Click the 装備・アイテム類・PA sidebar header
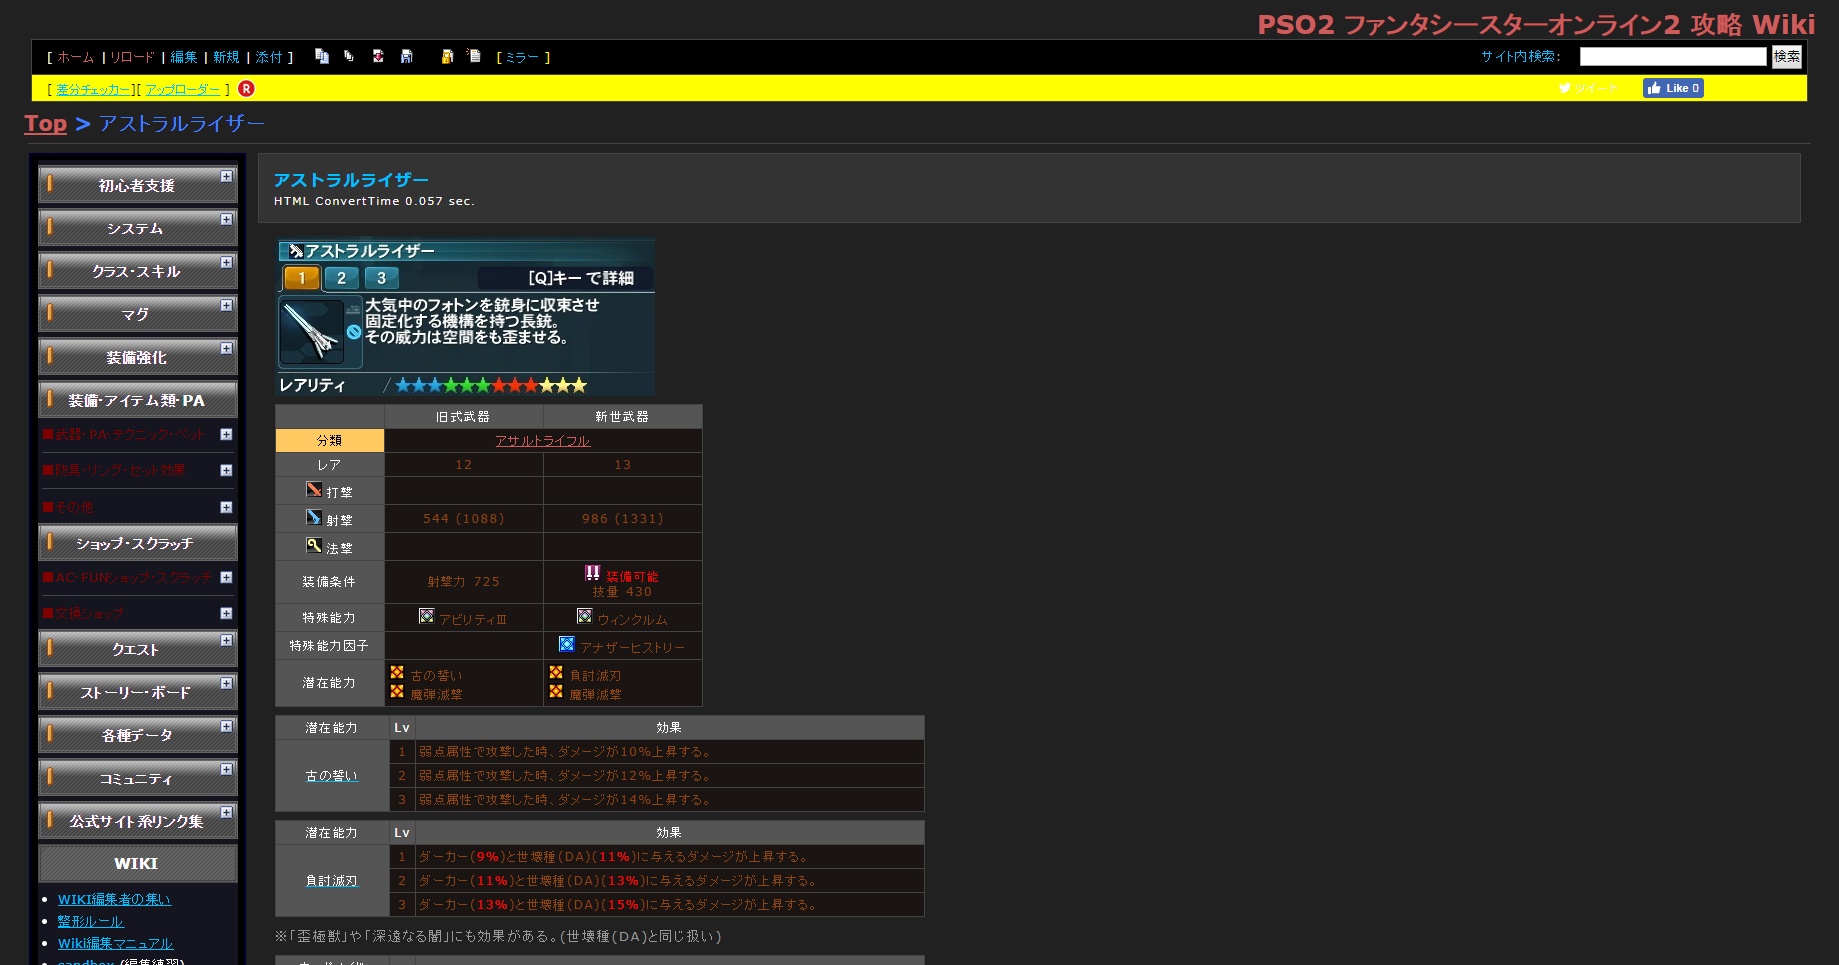This screenshot has width=1839, height=965. click(x=138, y=400)
